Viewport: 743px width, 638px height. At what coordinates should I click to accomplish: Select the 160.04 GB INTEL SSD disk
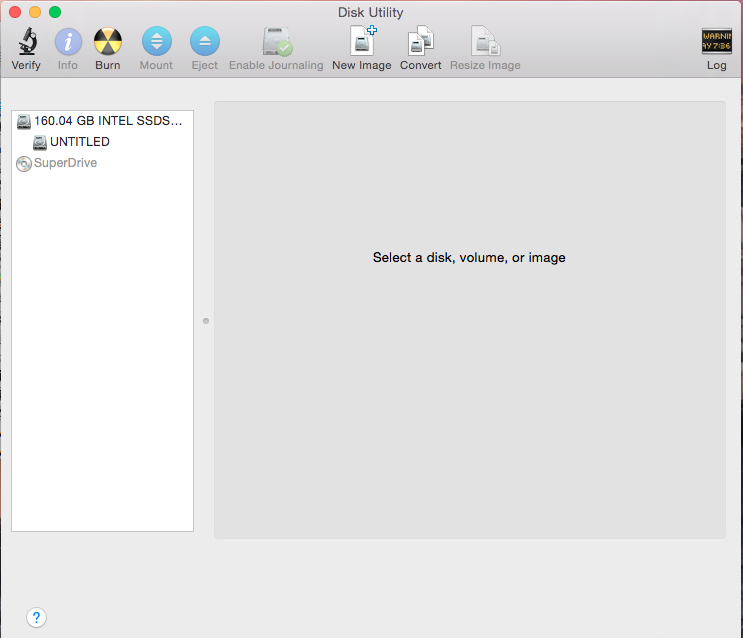coord(102,121)
